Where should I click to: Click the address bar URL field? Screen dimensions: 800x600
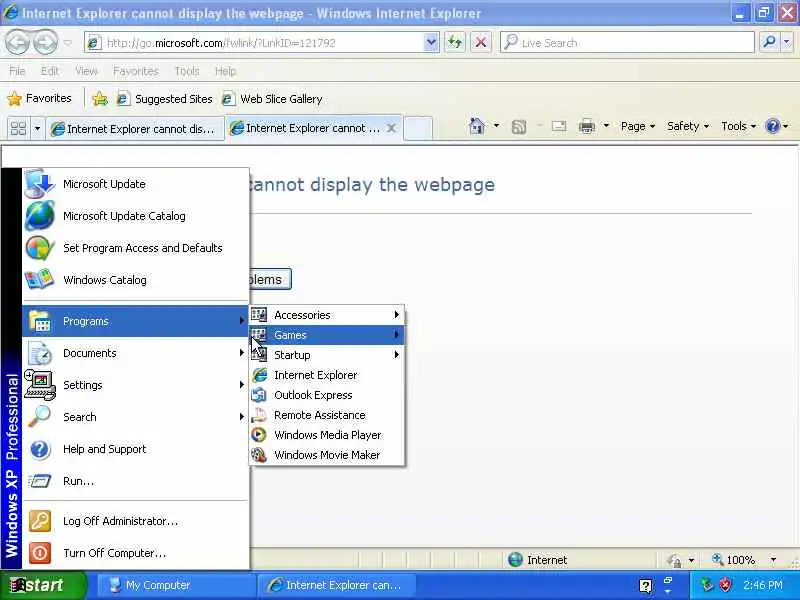click(255, 42)
